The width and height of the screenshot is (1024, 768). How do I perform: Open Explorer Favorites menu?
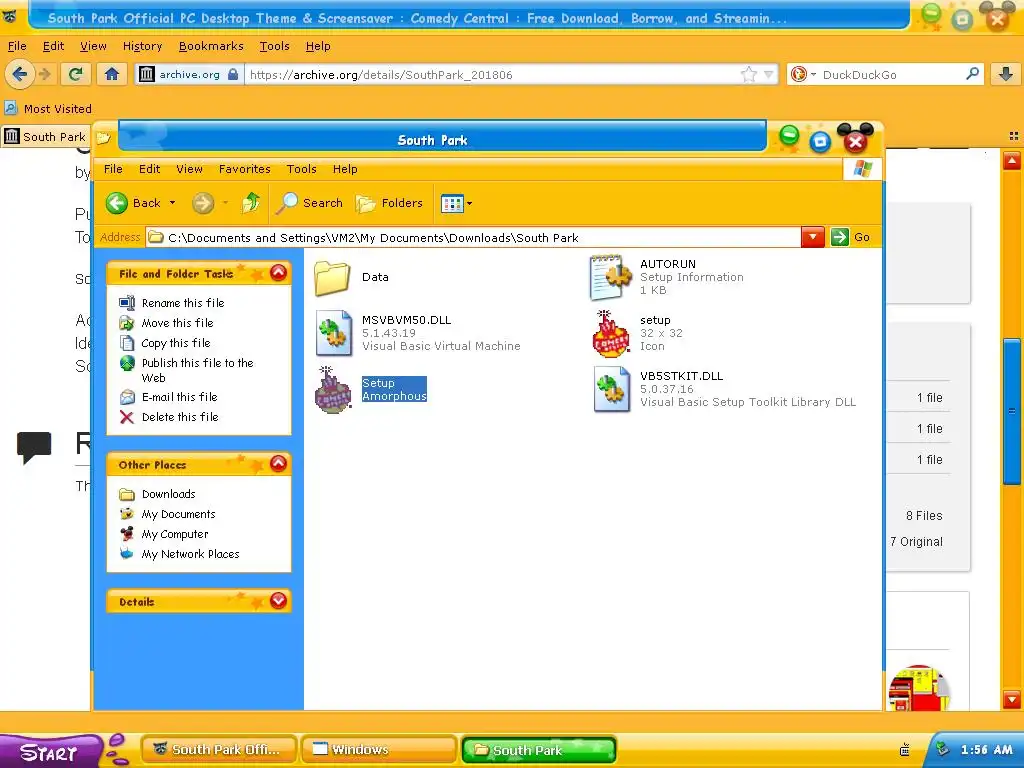tap(244, 169)
